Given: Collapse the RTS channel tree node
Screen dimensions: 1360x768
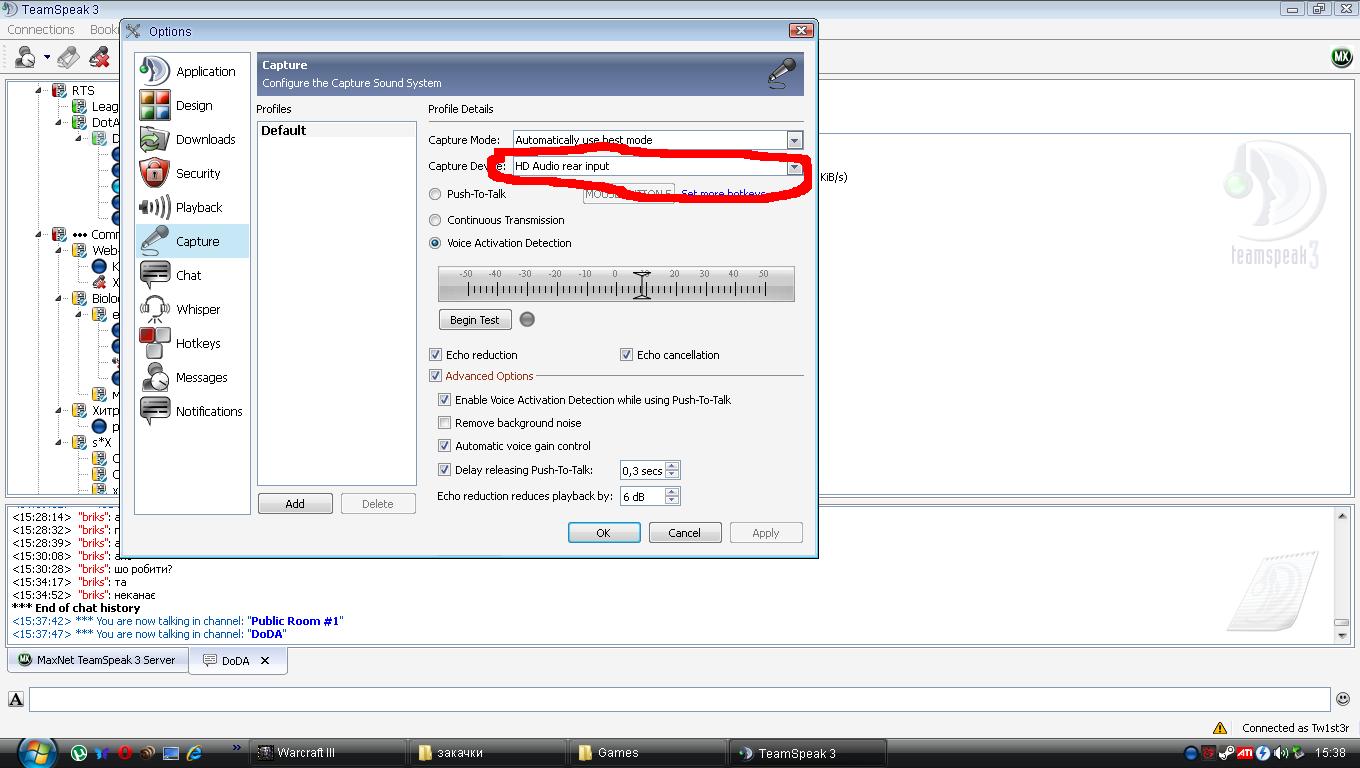Looking at the screenshot, I should (40, 90).
